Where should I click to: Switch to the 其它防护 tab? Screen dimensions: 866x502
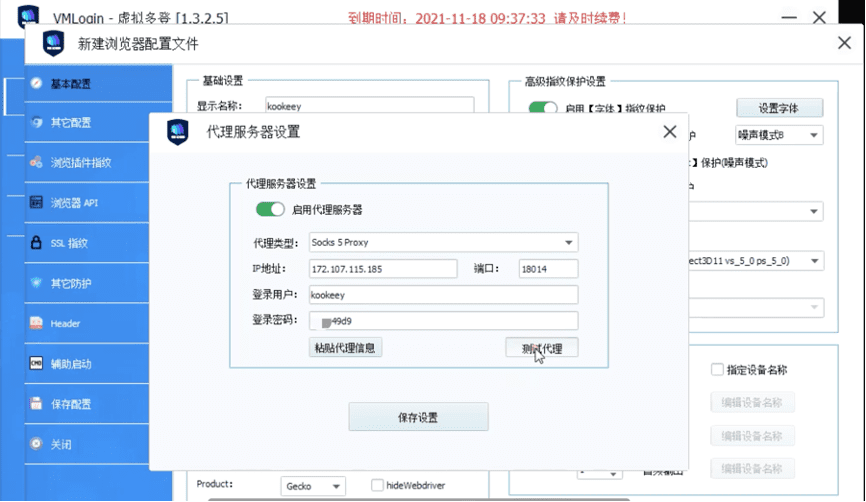coord(87,283)
